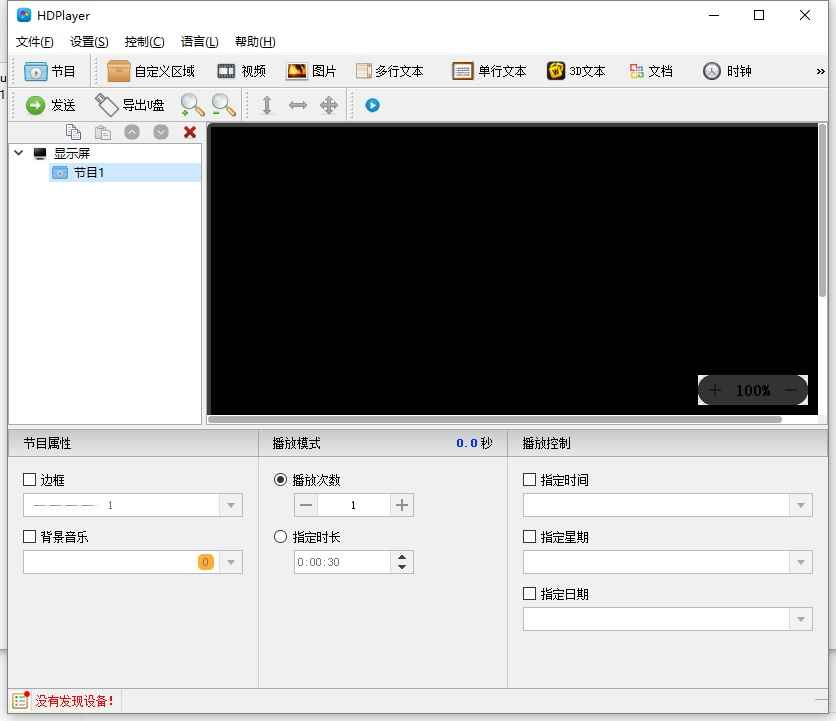
Task: Decrement the 指定时长 duration spinner
Action: click(x=402, y=567)
